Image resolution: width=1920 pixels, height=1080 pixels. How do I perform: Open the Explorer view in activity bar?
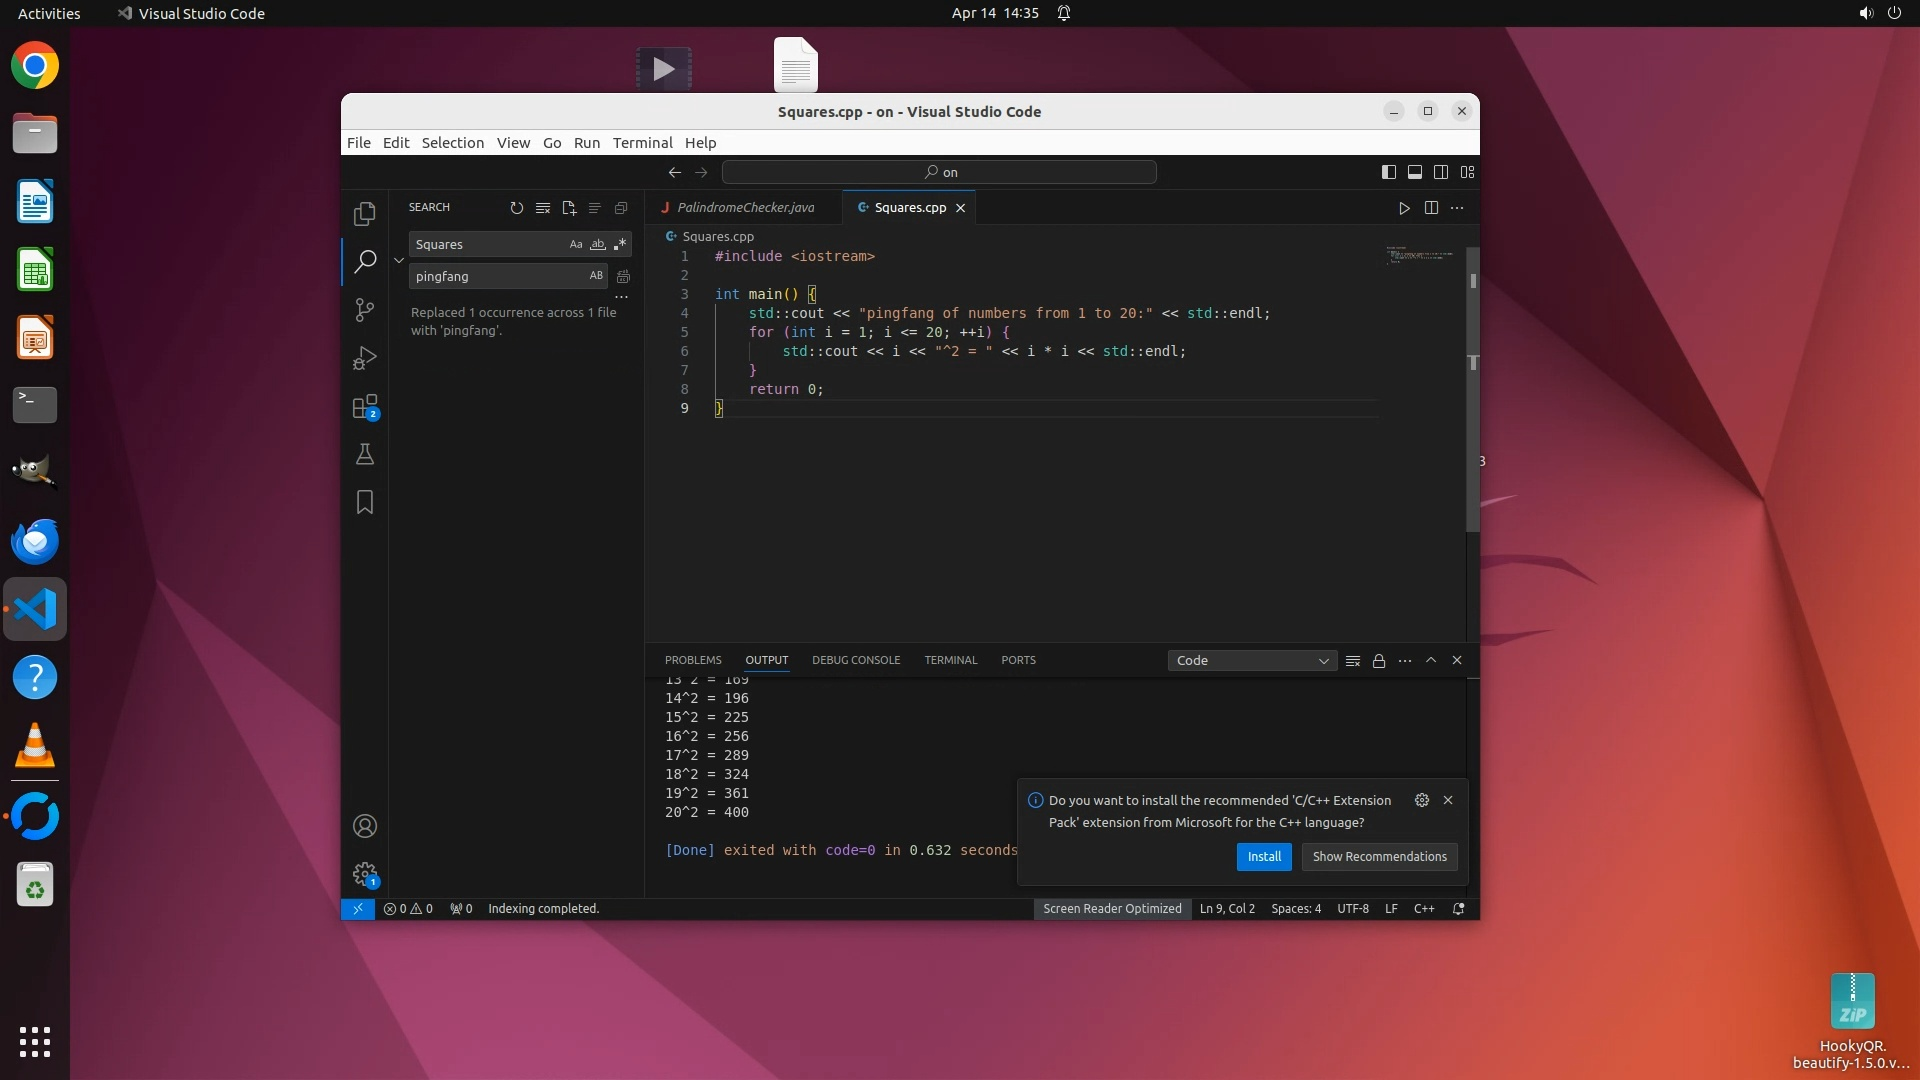[x=365, y=214]
